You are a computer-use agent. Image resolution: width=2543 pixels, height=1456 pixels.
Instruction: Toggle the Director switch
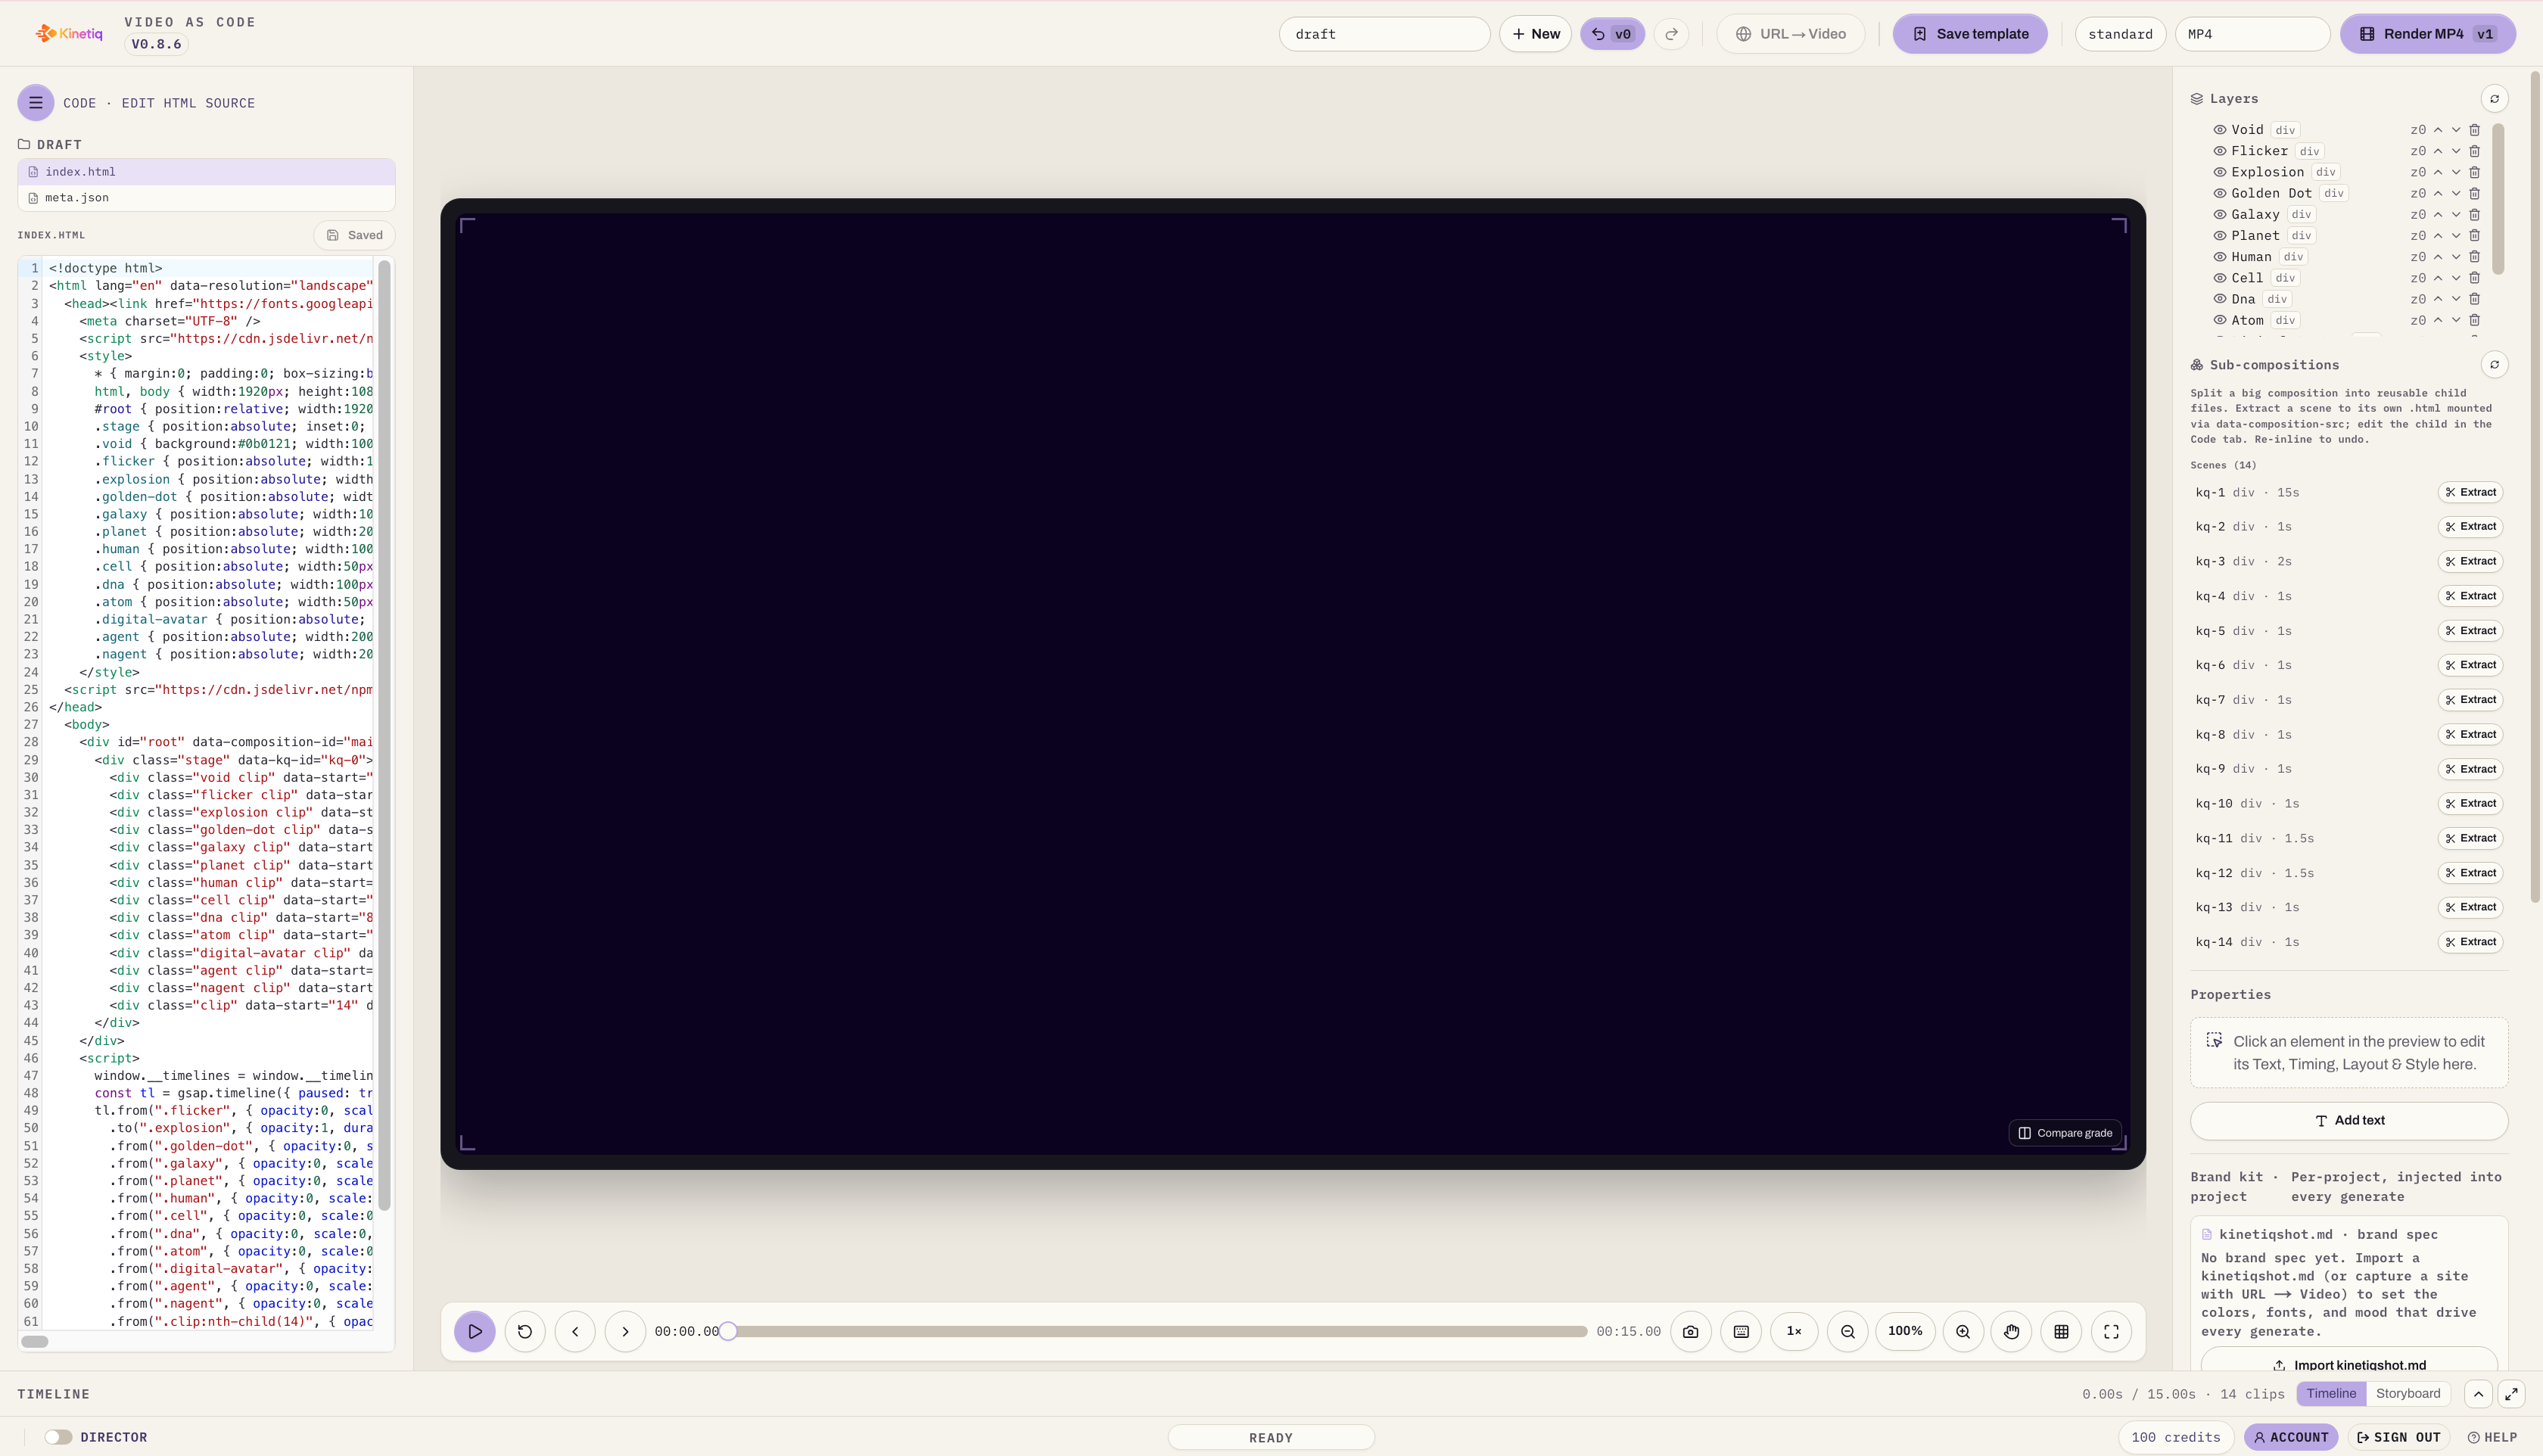(x=58, y=1436)
